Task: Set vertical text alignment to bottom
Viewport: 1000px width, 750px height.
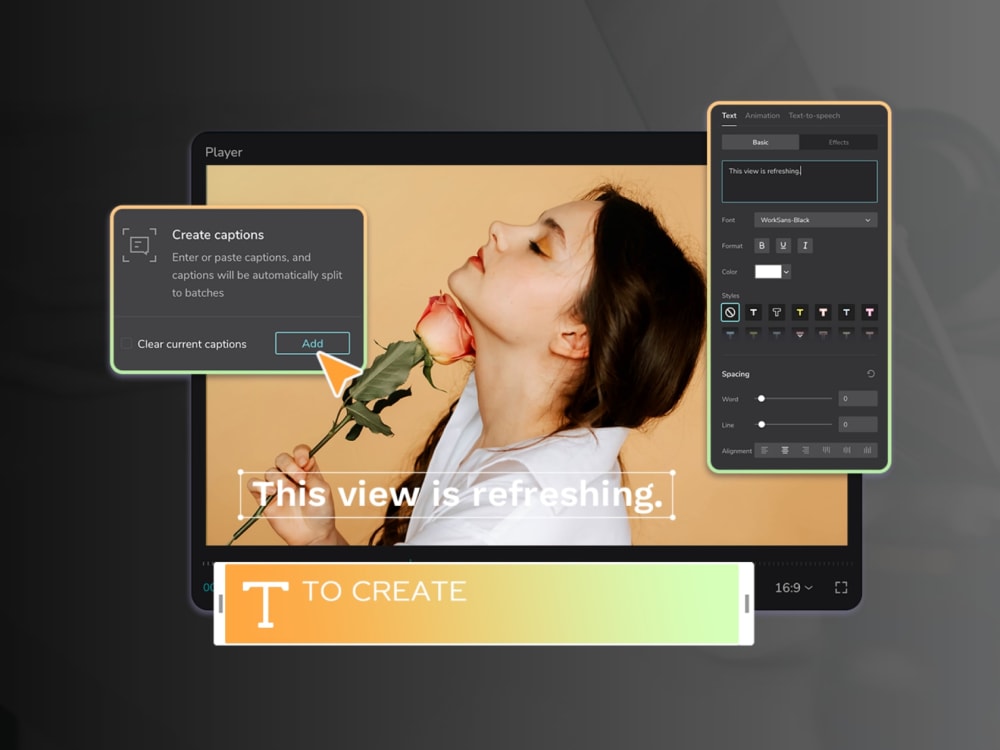Action: (867, 450)
